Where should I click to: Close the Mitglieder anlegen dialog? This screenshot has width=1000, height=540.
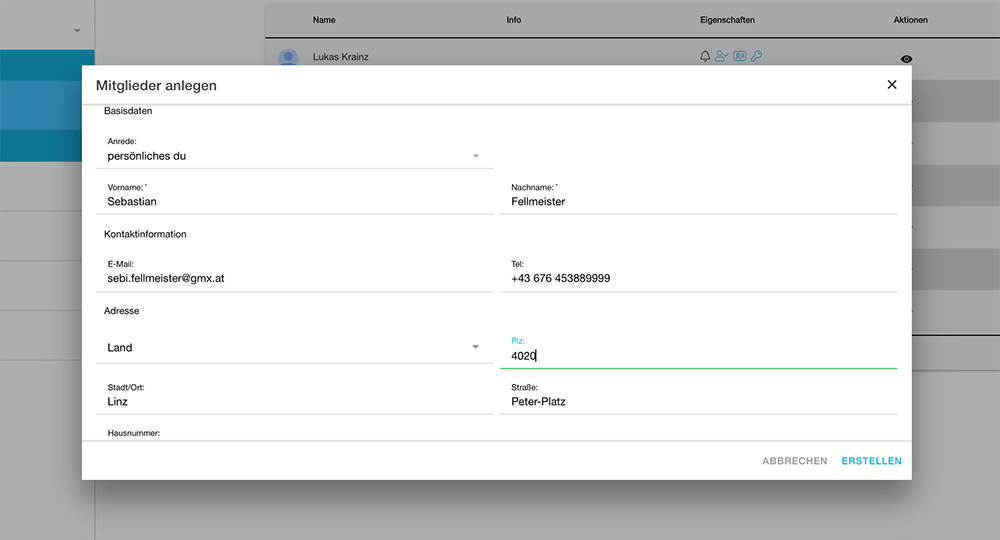click(x=892, y=85)
